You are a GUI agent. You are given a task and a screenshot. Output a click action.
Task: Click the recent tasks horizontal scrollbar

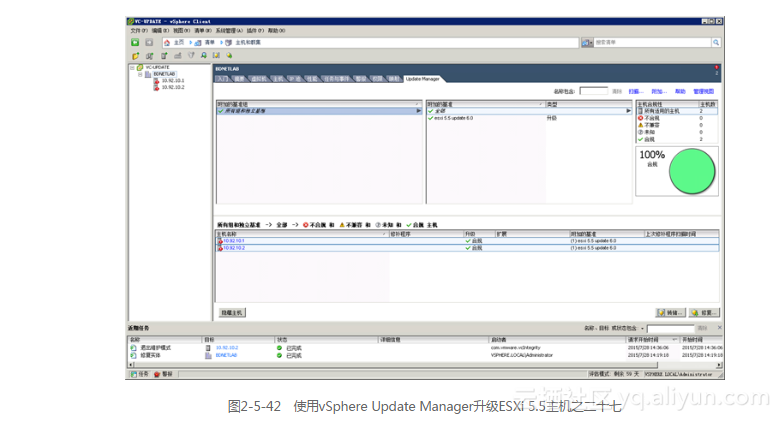point(425,365)
